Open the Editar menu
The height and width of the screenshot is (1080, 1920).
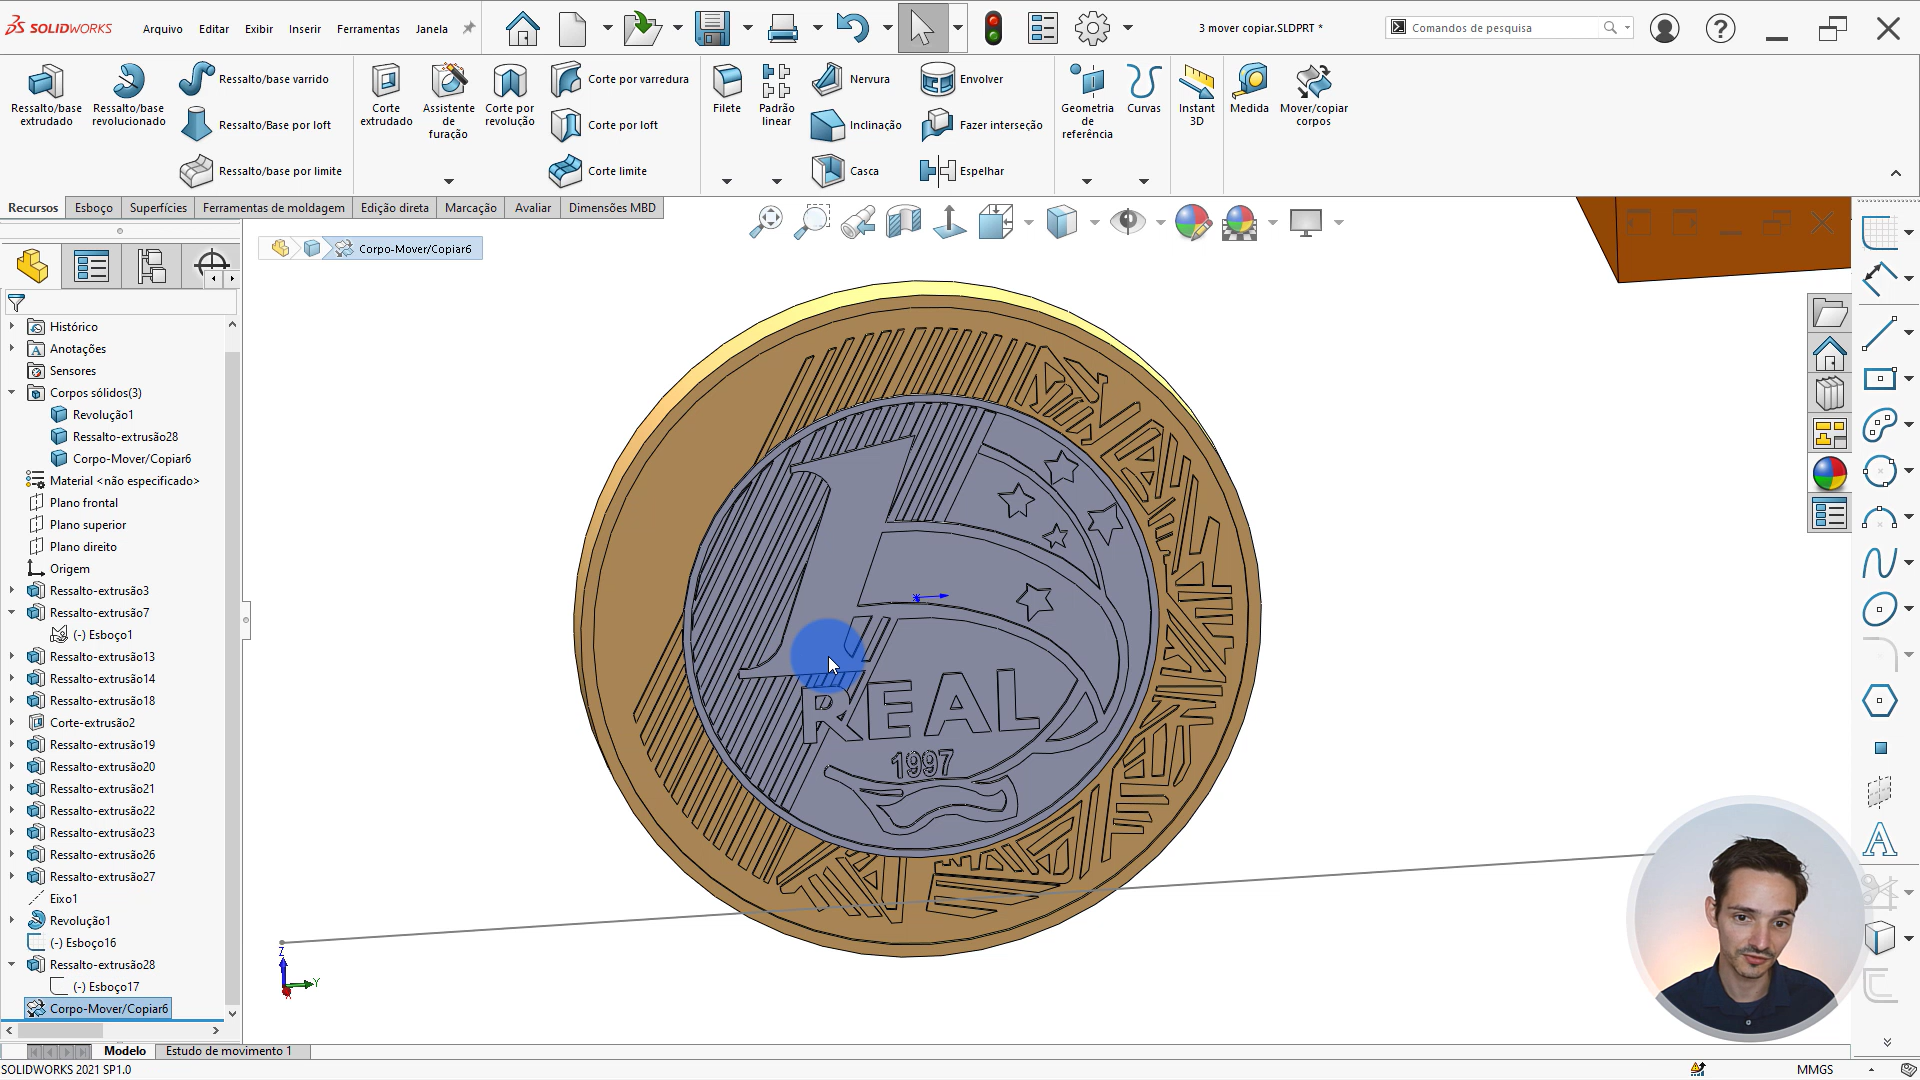coord(214,29)
